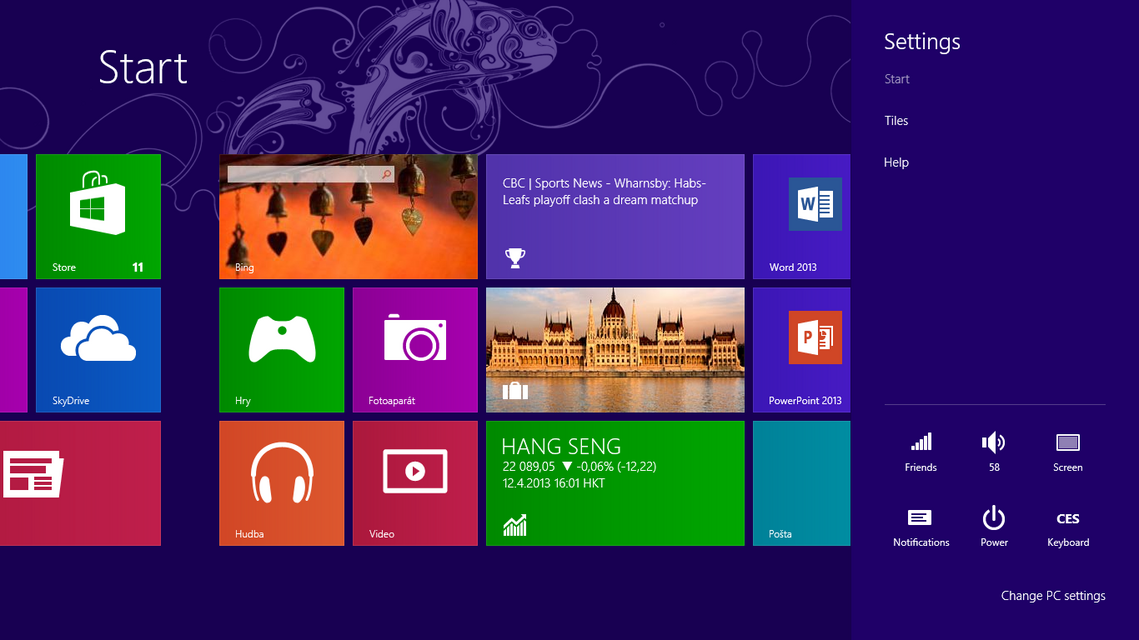Launch the SkyDrive tile
1139x640 pixels.
[x=98, y=349]
